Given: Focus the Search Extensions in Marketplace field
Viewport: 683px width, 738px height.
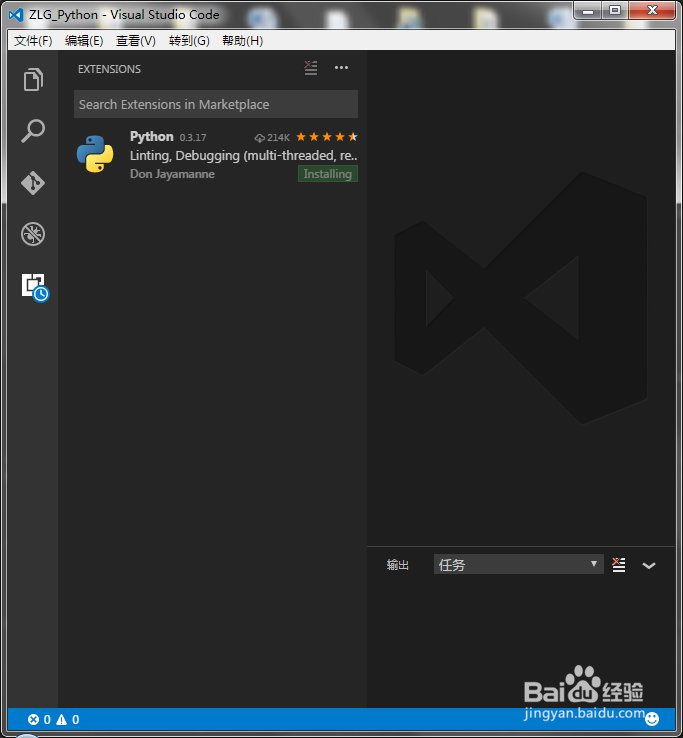Looking at the screenshot, I should tap(216, 104).
